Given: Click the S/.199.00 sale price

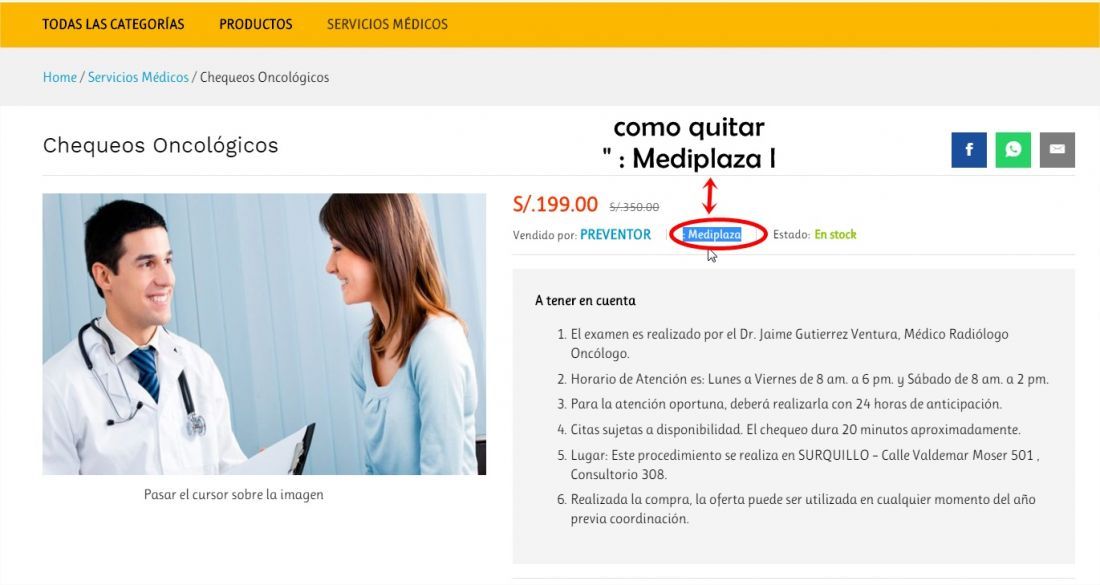Looking at the screenshot, I should point(555,204).
